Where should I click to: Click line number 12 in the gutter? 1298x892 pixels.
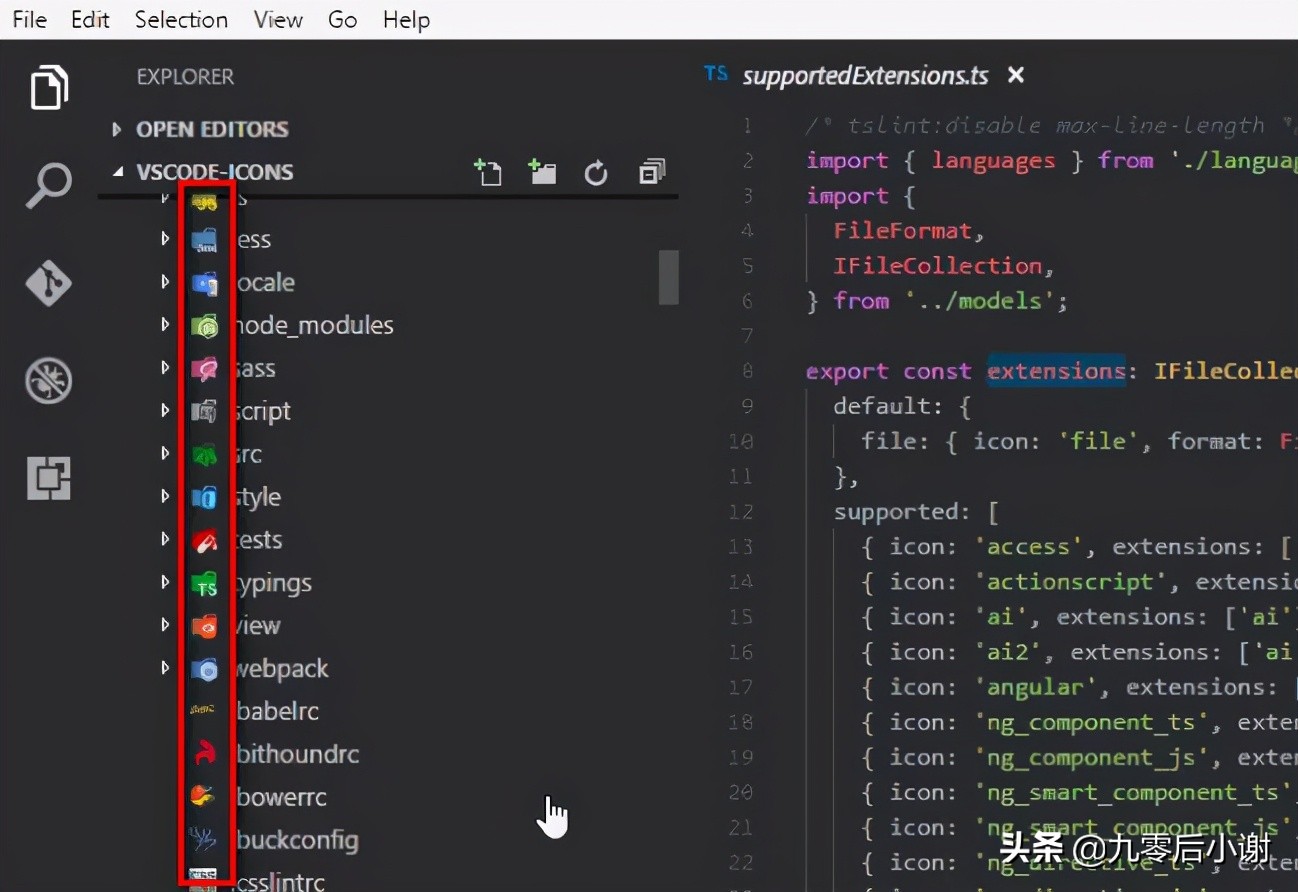click(741, 512)
